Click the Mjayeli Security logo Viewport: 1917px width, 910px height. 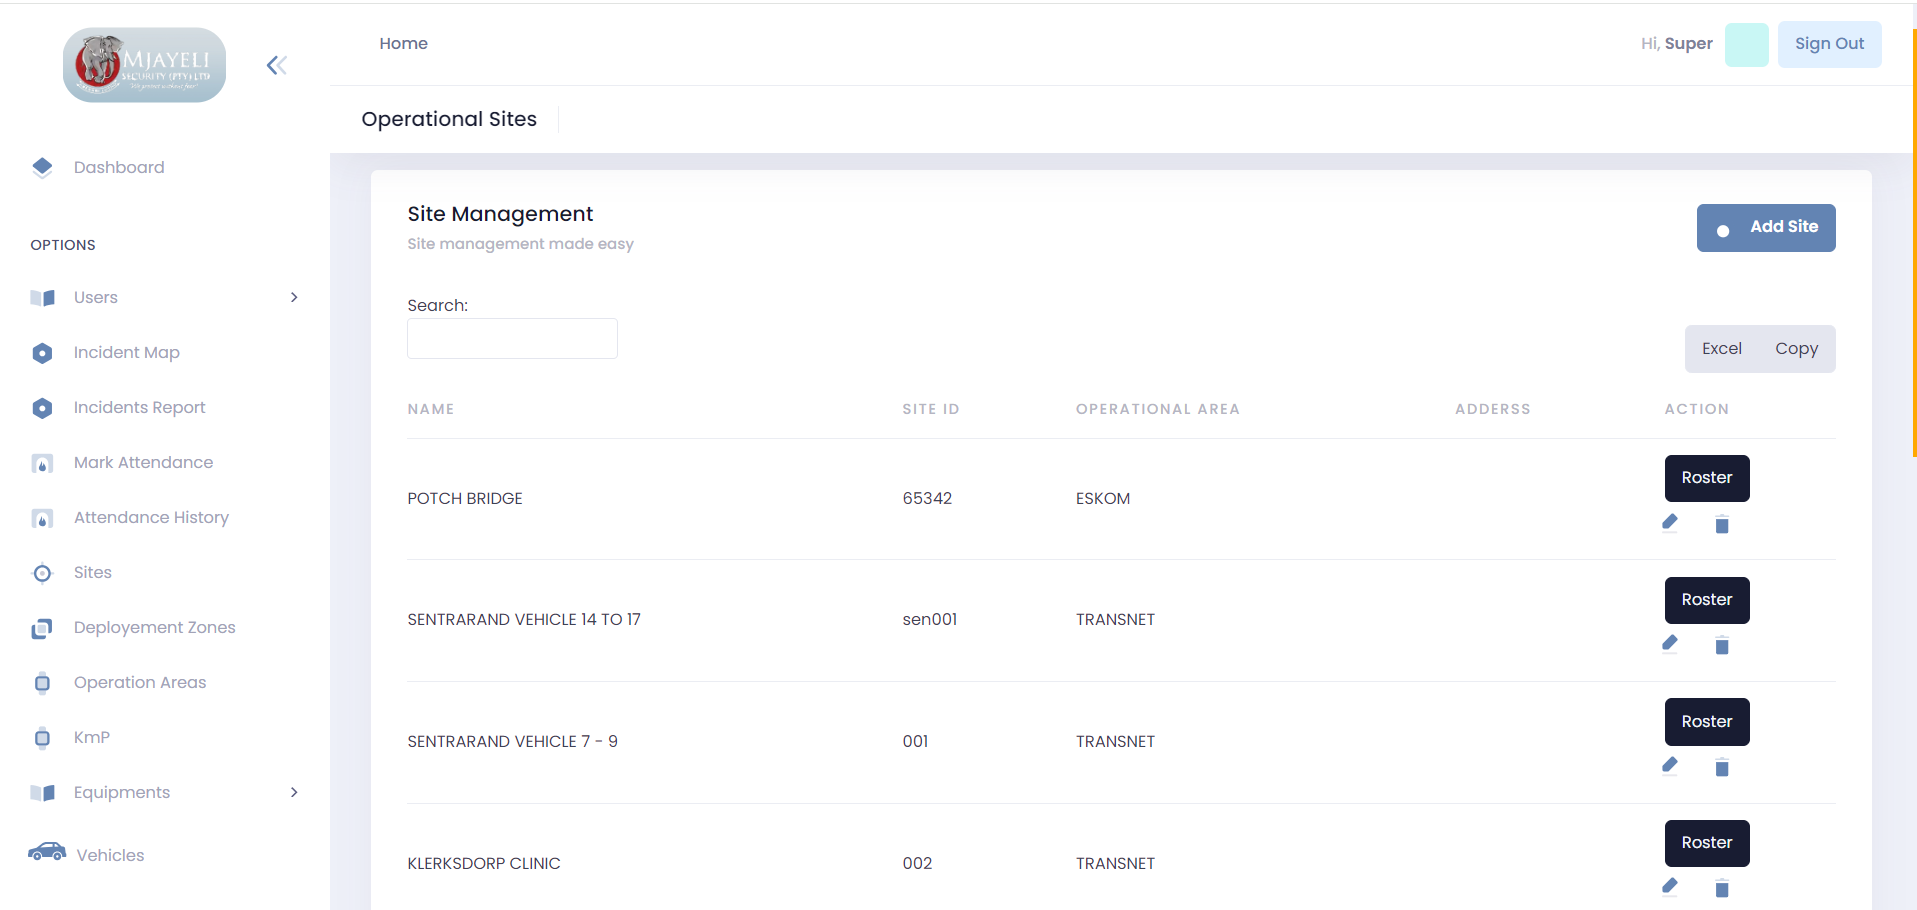[144, 65]
